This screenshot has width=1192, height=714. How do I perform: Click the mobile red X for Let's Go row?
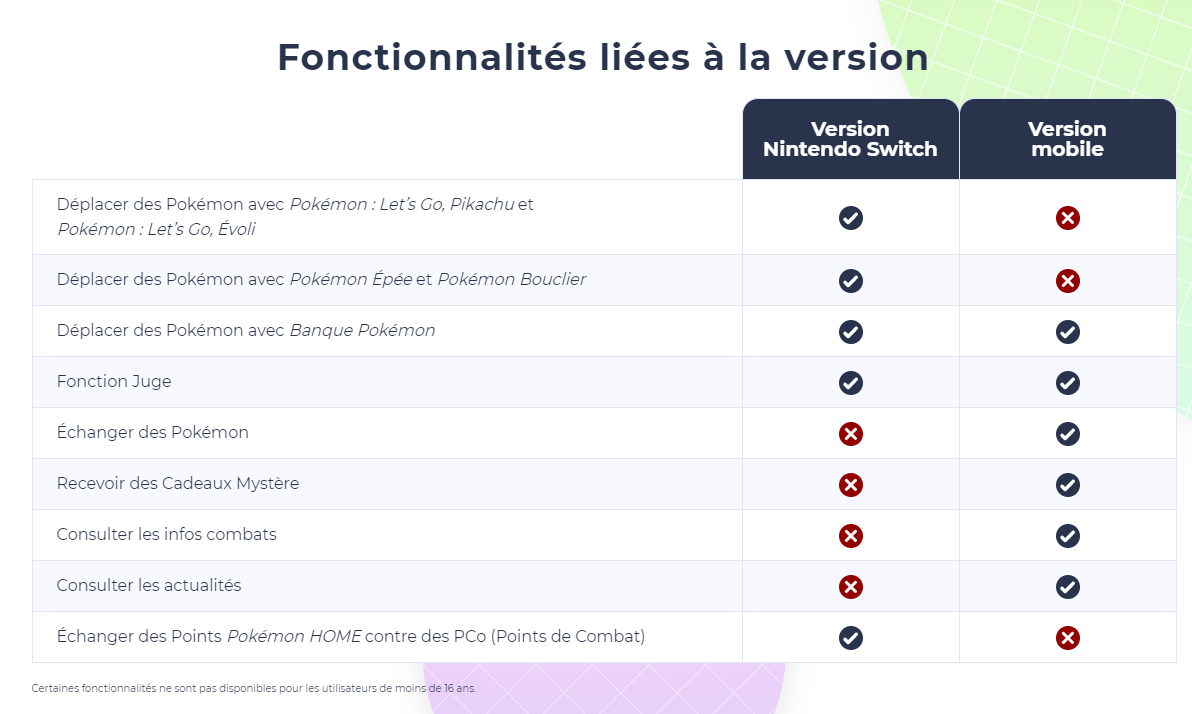click(1067, 218)
